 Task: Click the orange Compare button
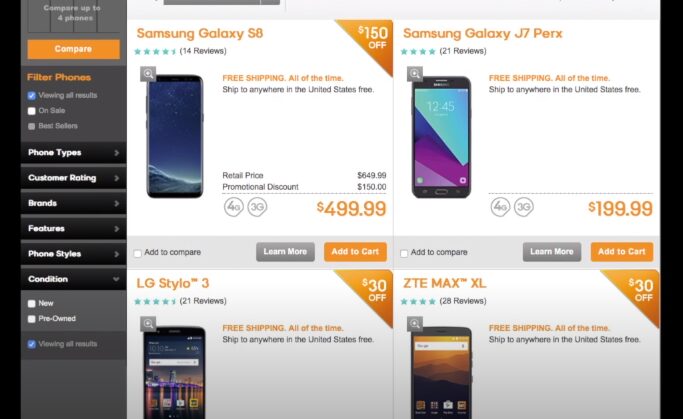(x=74, y=49)
